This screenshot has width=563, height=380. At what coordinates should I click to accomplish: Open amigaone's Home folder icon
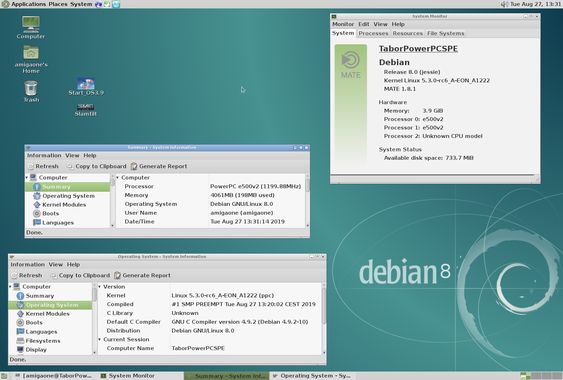[x=31, y=60]
